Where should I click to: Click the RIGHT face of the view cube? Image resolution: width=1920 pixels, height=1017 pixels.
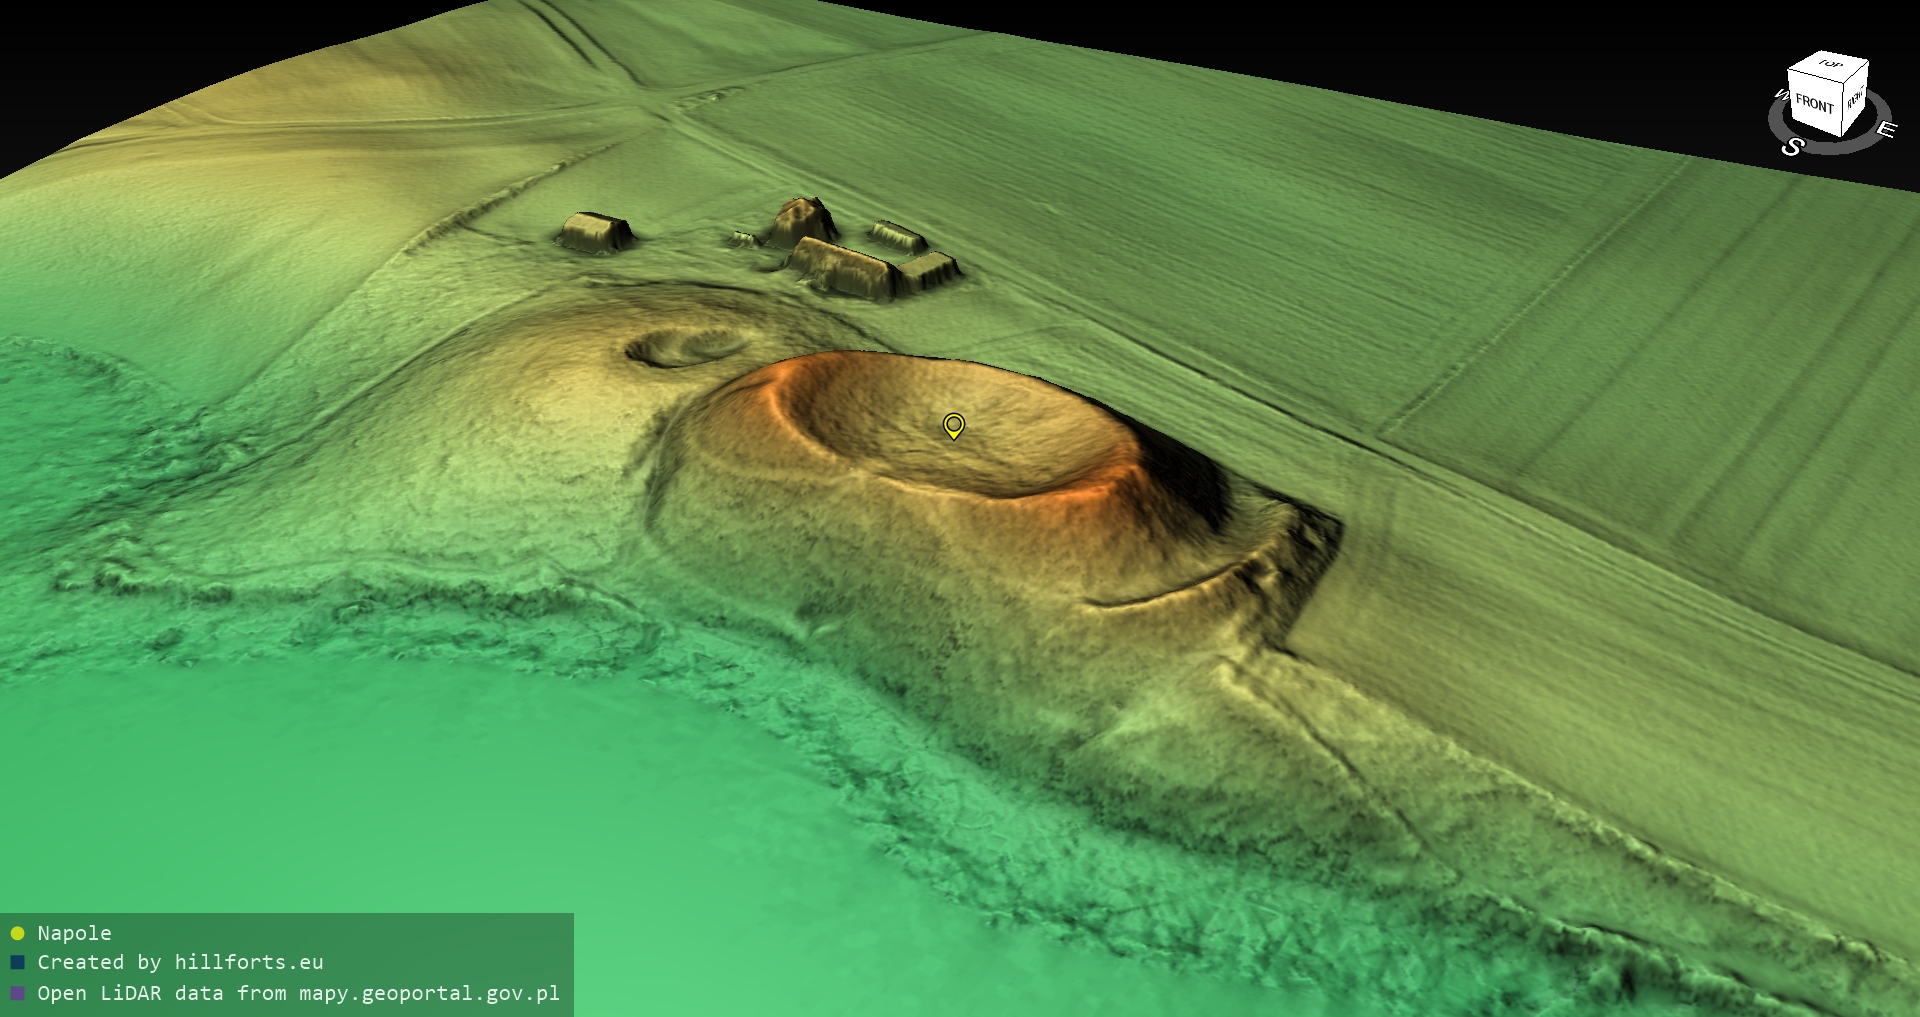(1856, 99)
